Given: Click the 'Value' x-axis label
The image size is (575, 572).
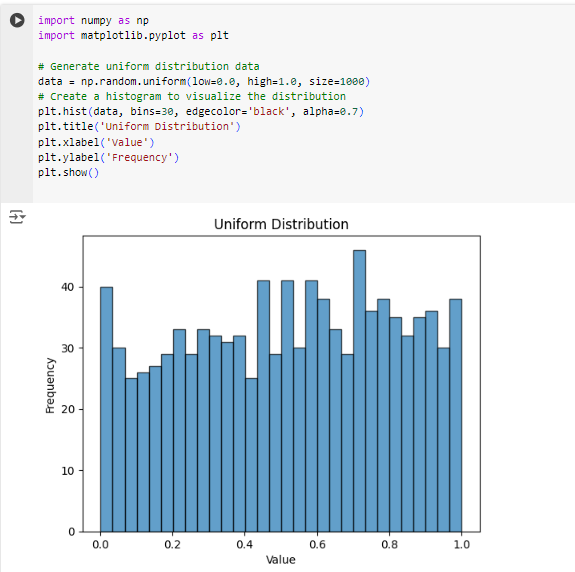Looking at the screenshot, I should click(281, 560).
